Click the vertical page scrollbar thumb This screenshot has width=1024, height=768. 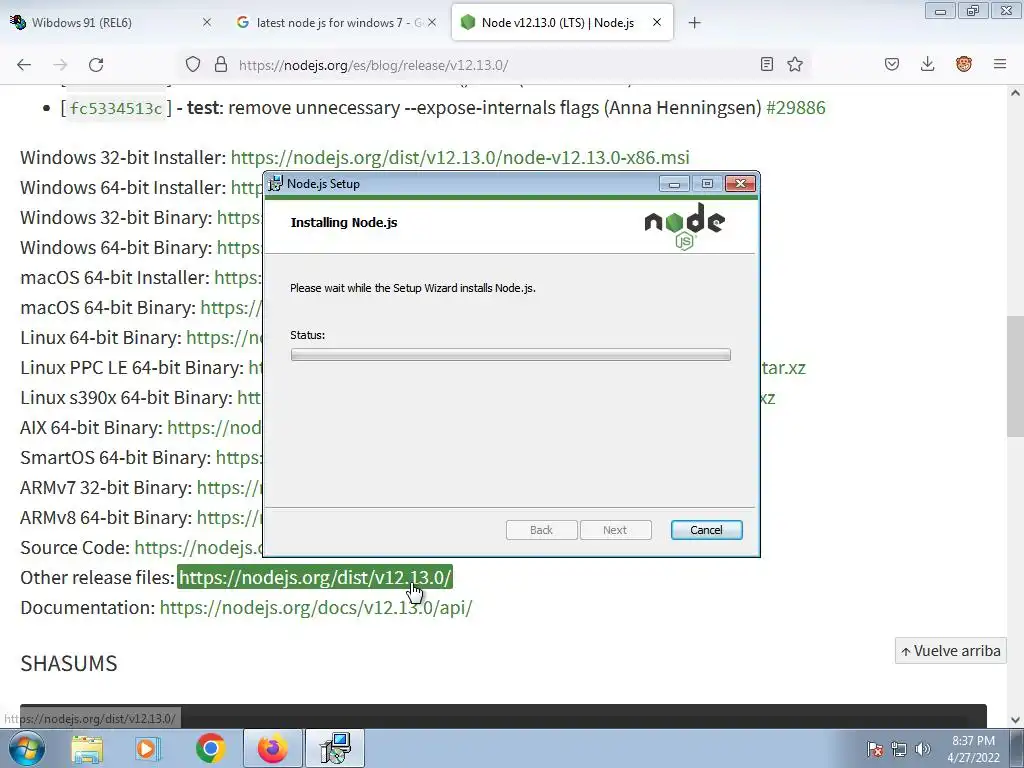(1015, 377)
